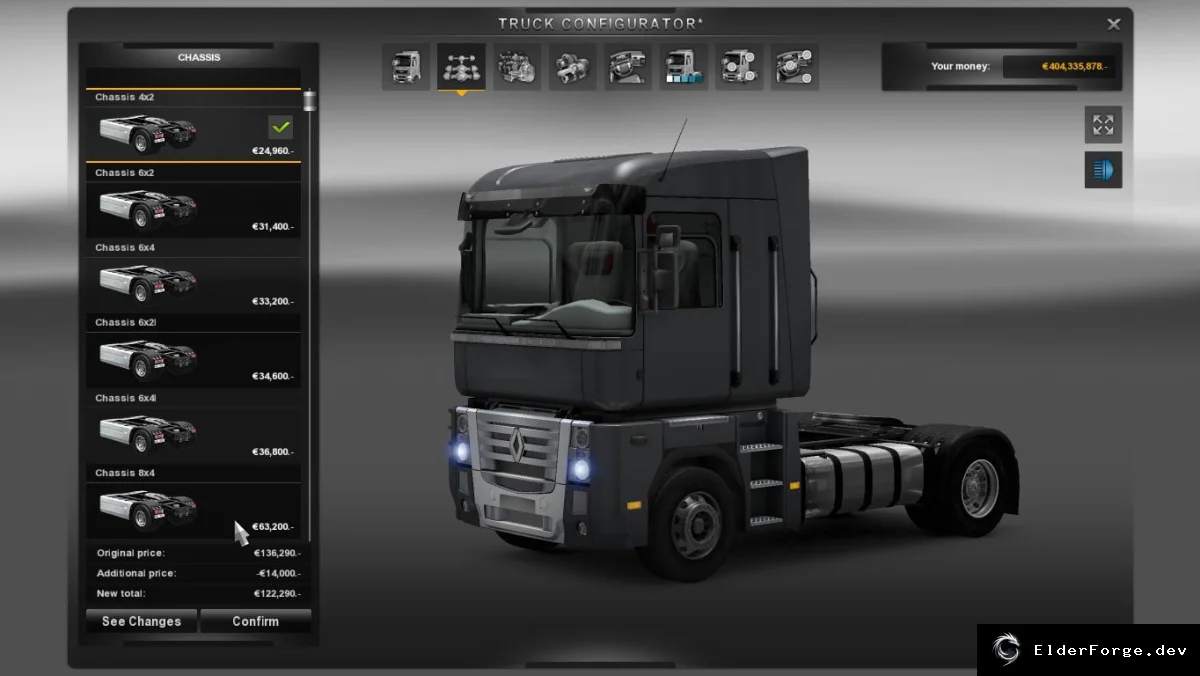This screenshot has width=1200, height=676.
Task: Close the Truck Configurator window
Action: click(1113, 24)
